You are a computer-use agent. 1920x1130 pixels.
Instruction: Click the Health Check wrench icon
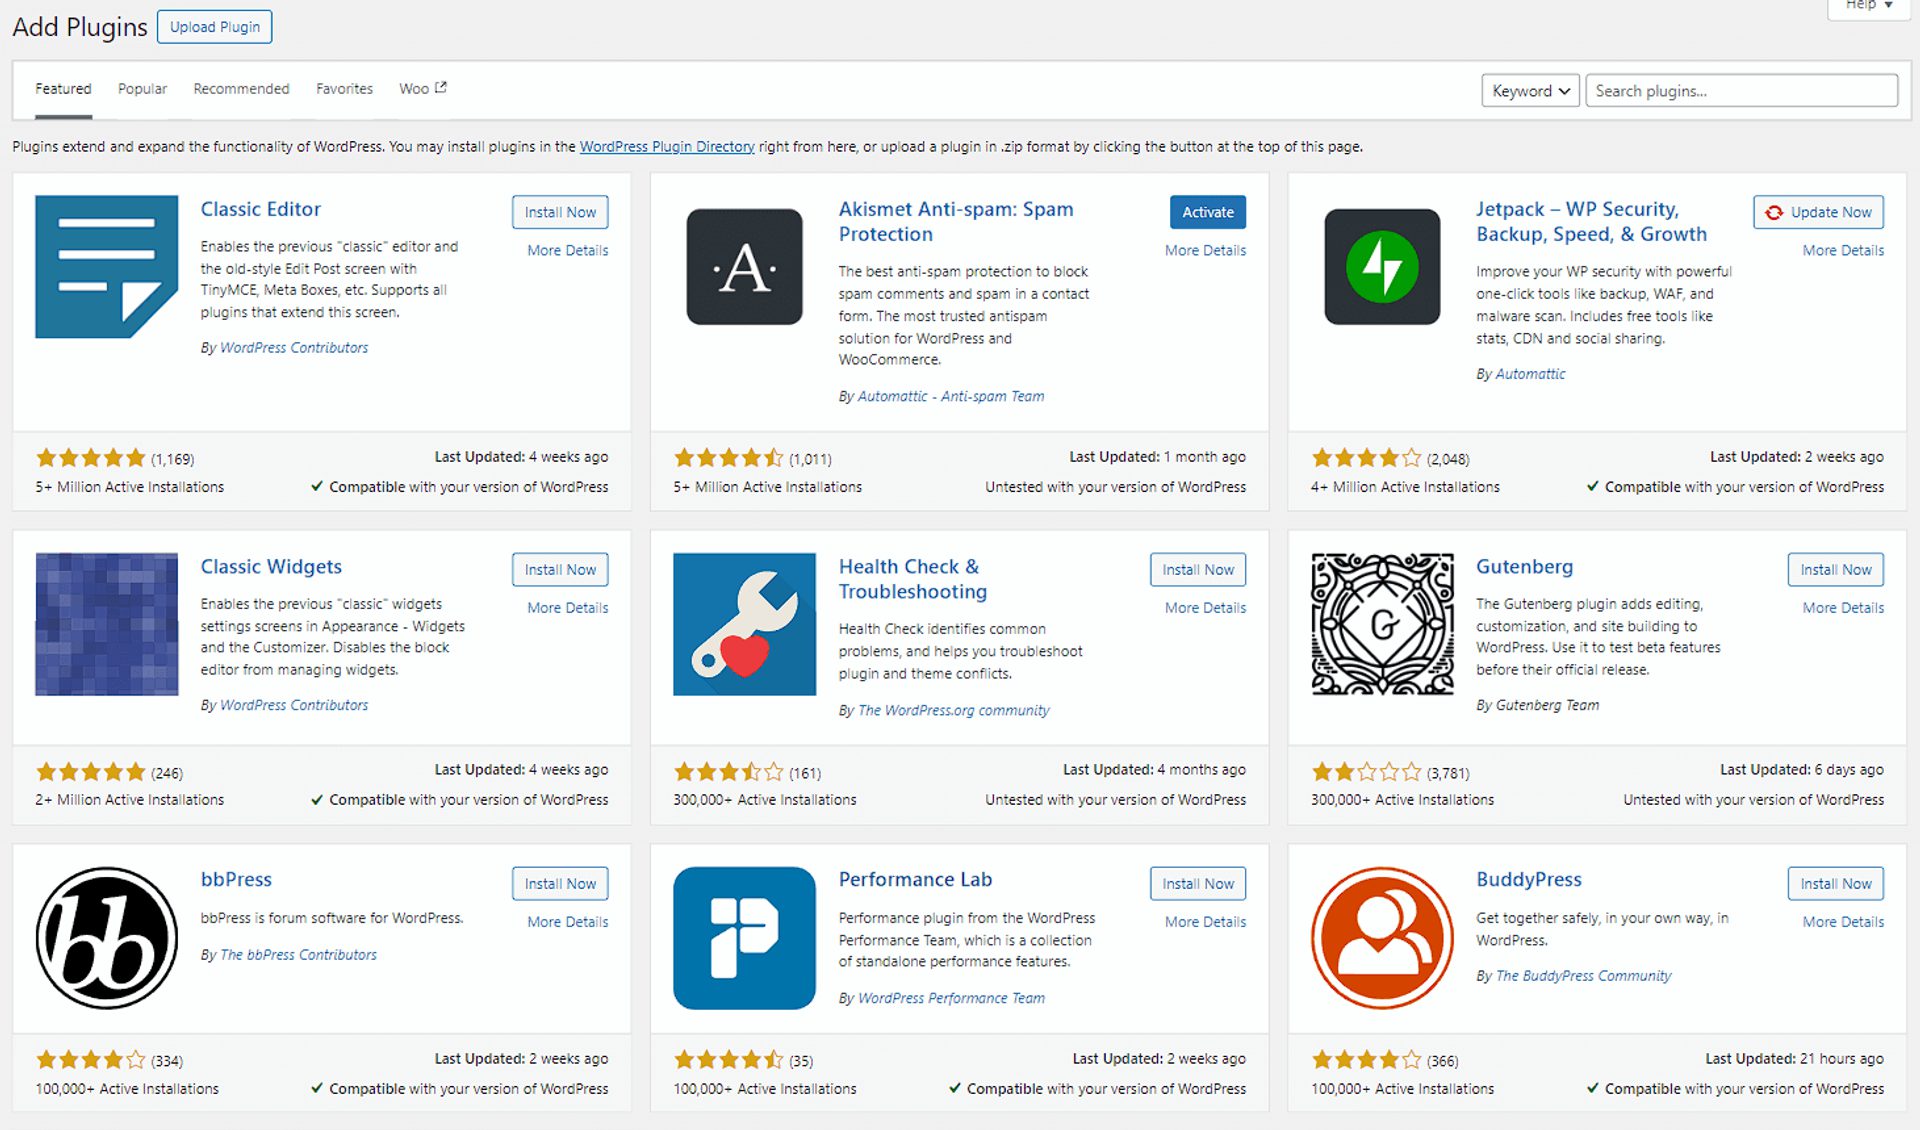tap(744, 623)
